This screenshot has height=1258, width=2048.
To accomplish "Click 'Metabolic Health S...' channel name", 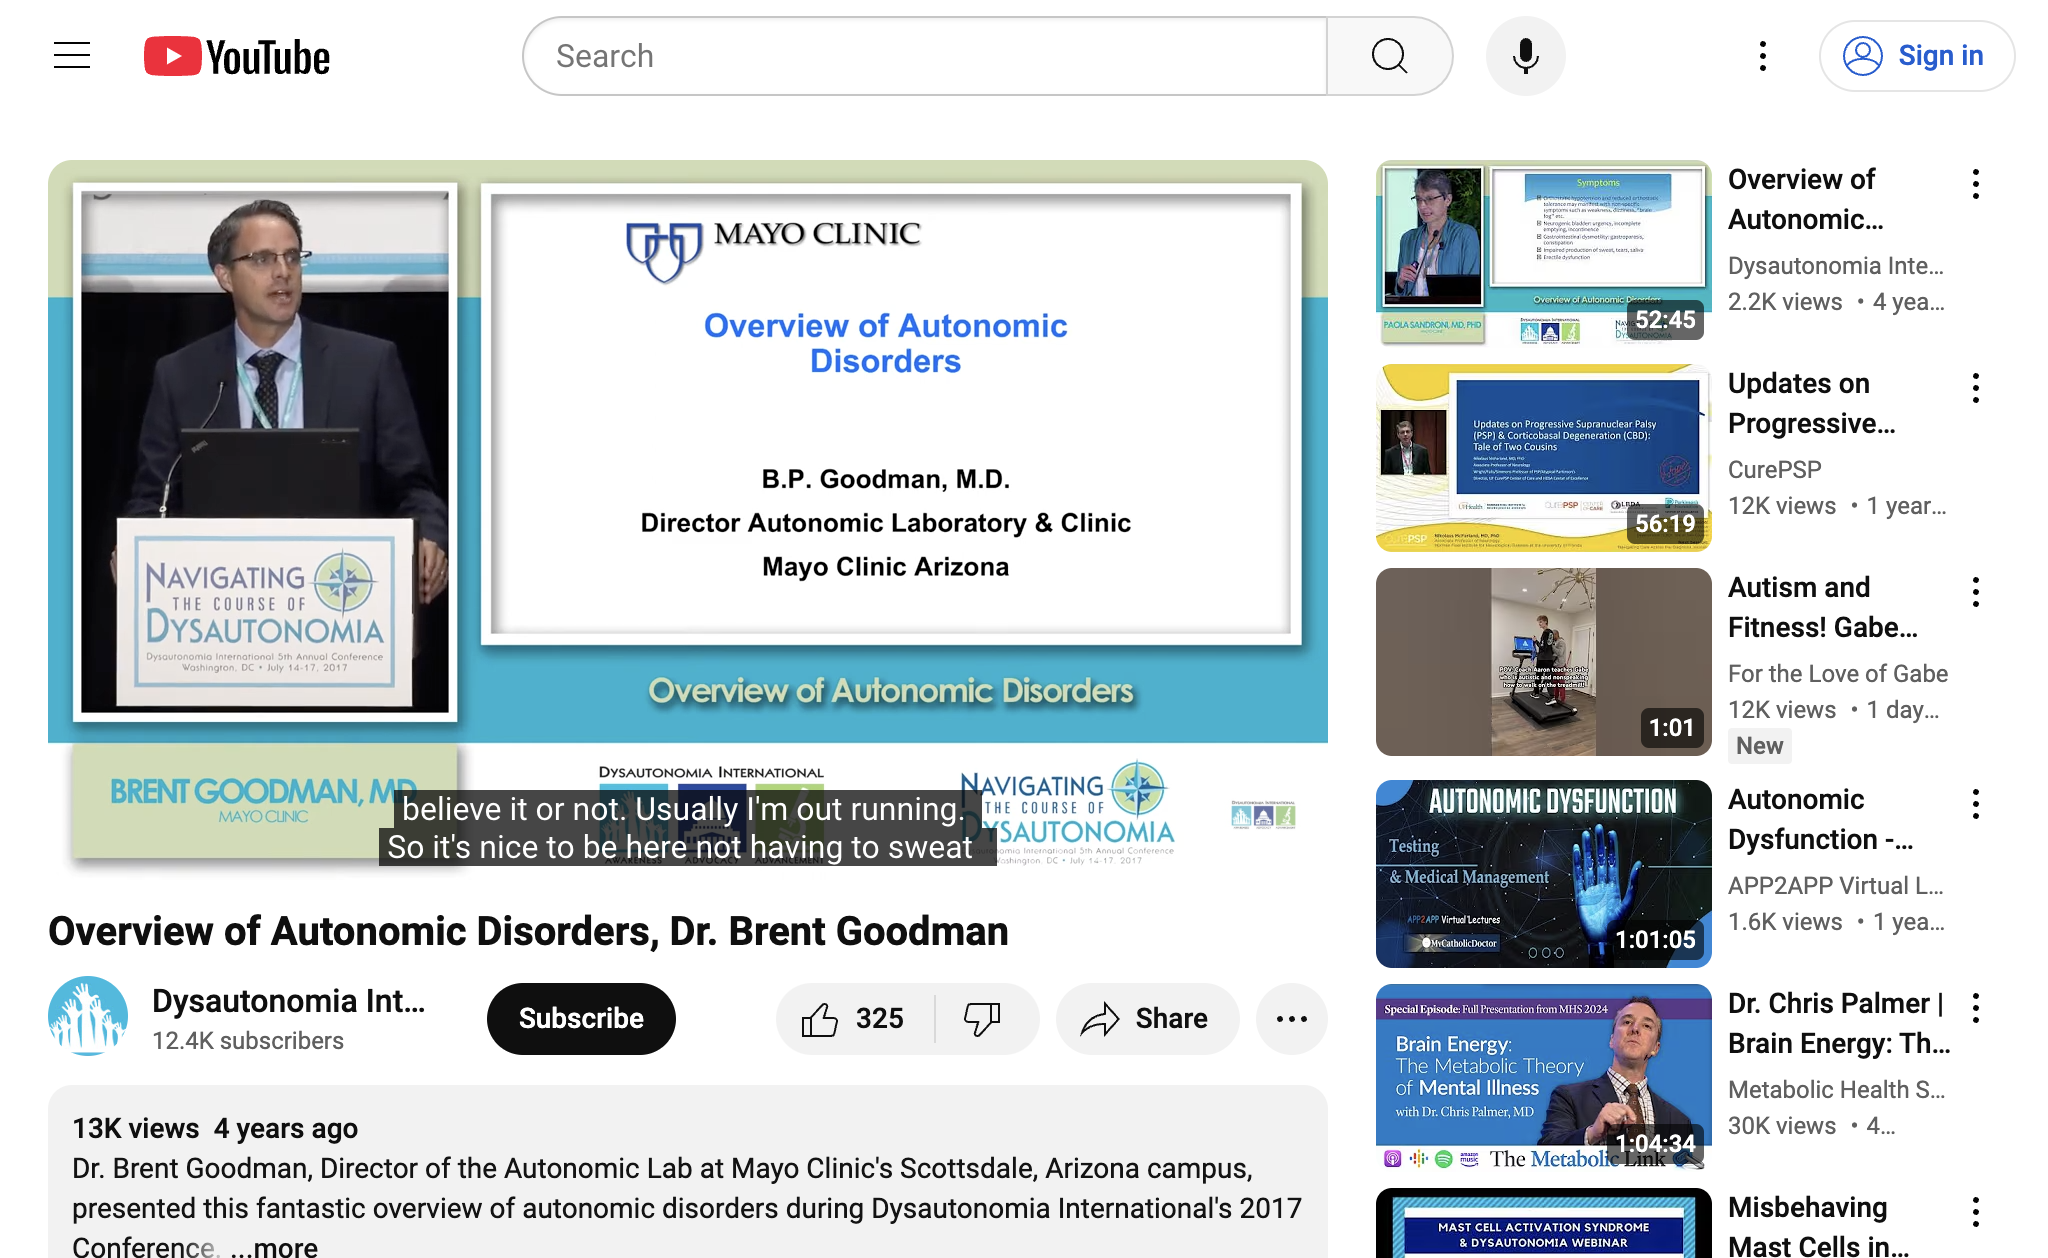I will 1836,1090.
